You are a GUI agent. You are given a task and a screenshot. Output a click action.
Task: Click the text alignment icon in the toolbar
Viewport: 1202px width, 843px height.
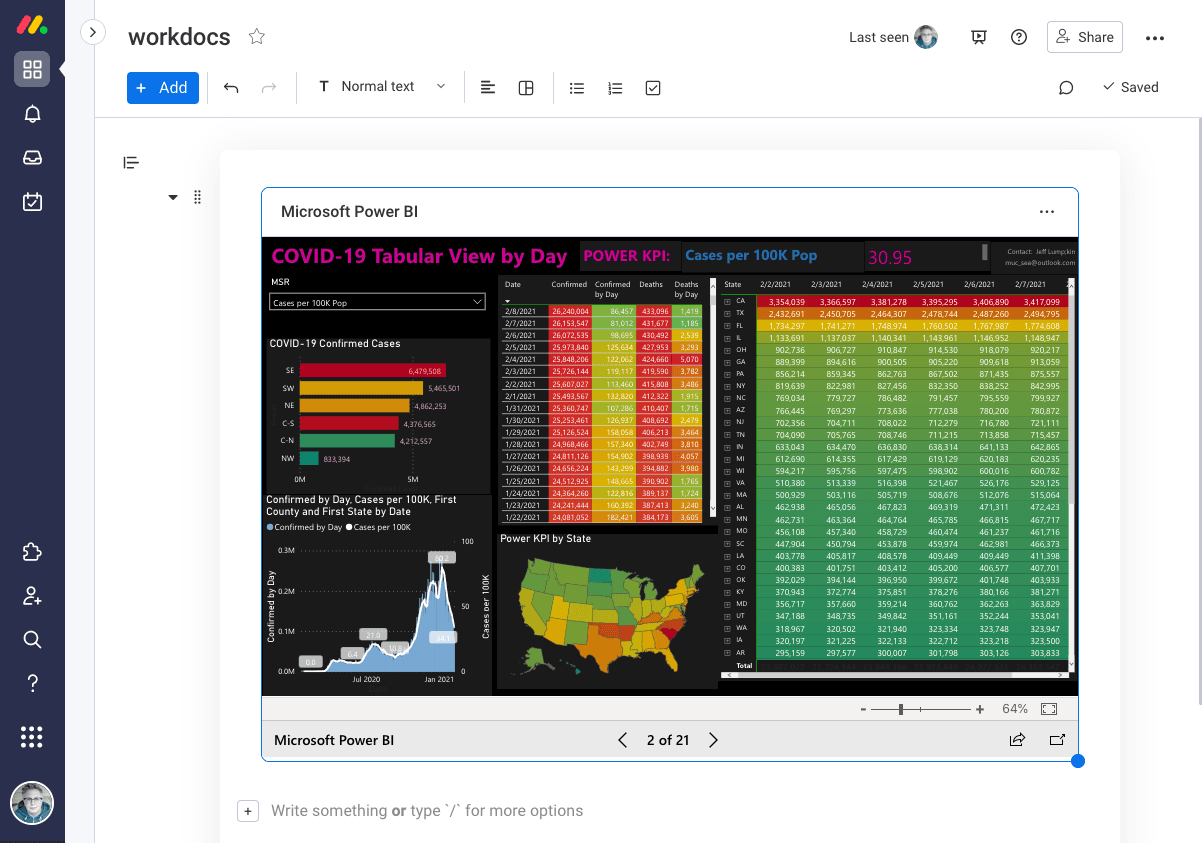(x=487, y=88)
